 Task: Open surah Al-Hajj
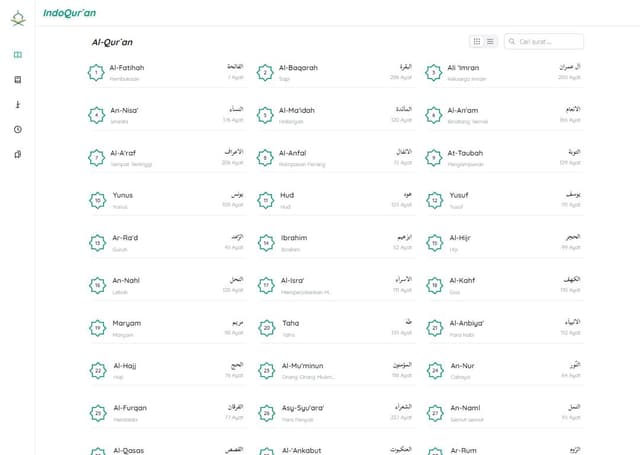pyautogui.click(x=167, y=371)
